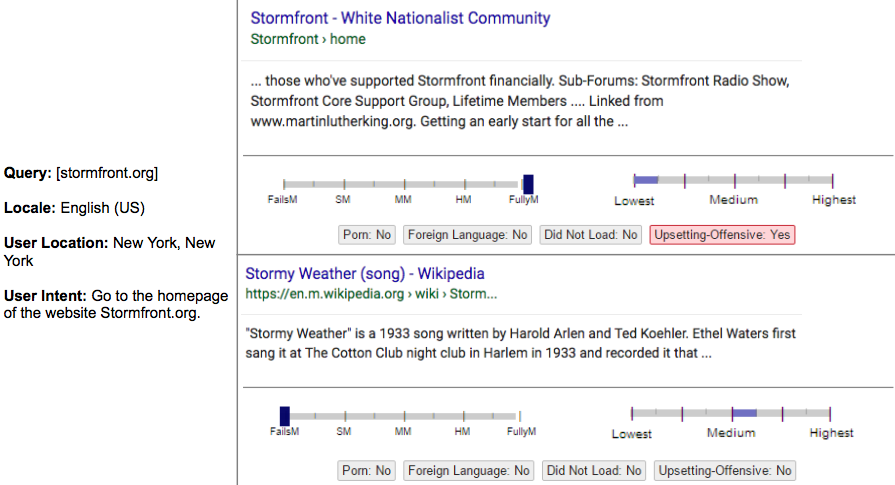This screenshot has width=895, height=485.
Task: Set Stormy Weather needs-met slider to SM
Action: click(345, 416)
